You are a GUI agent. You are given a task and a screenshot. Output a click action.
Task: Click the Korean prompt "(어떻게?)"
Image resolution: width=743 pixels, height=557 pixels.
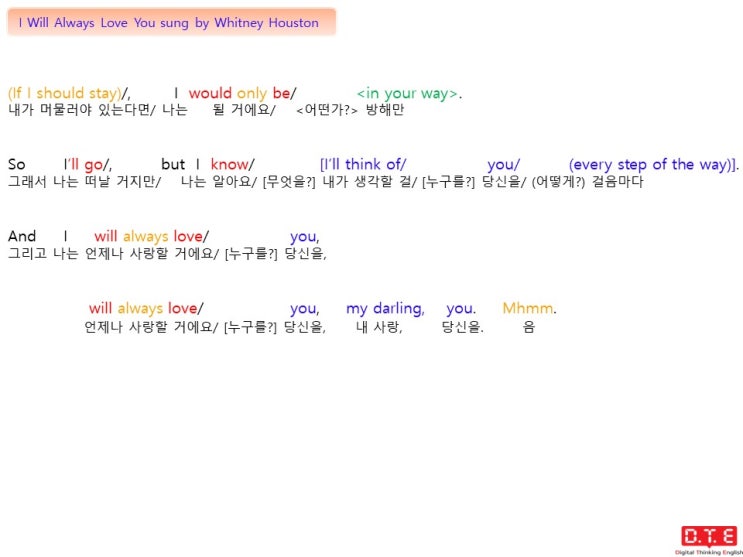click(559, 182)
